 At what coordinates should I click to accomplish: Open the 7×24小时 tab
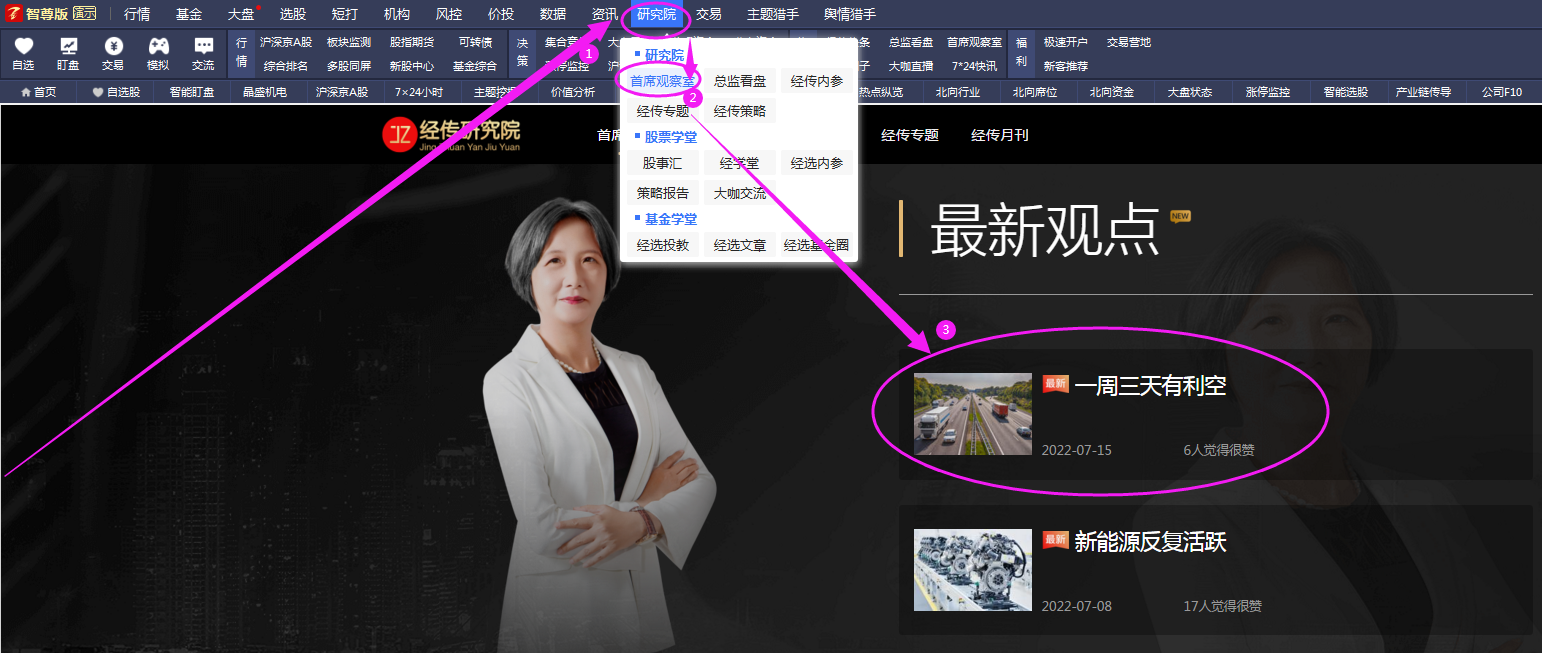419,92
